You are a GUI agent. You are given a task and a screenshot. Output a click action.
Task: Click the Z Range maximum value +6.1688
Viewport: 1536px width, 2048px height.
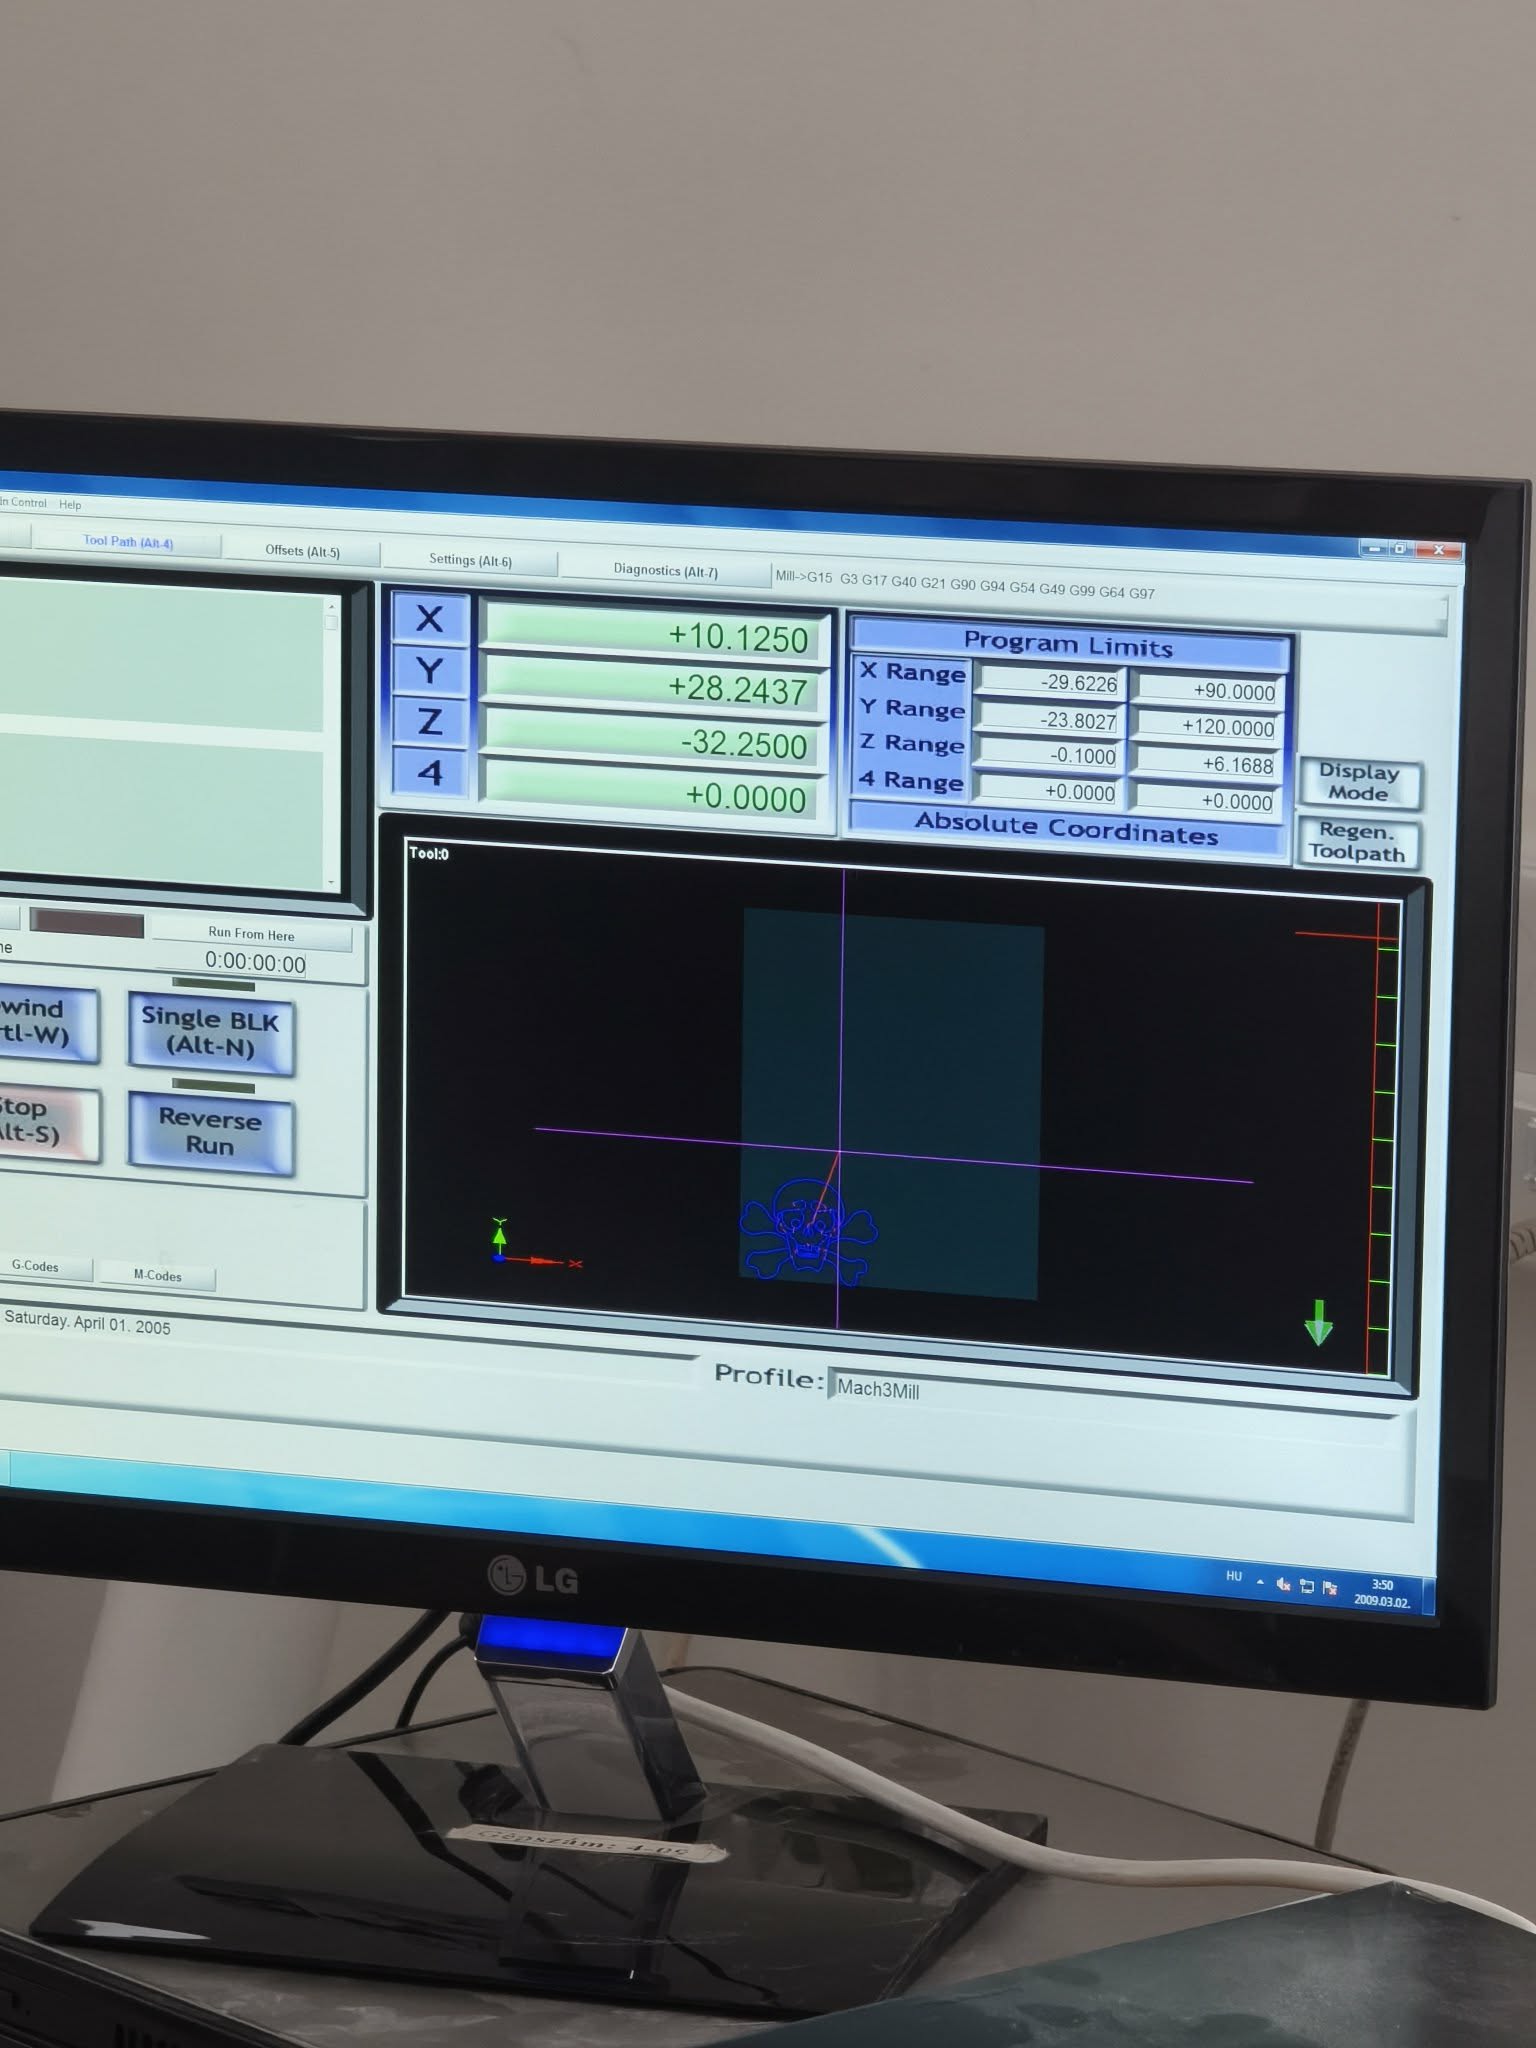[x=1207, y=763]
